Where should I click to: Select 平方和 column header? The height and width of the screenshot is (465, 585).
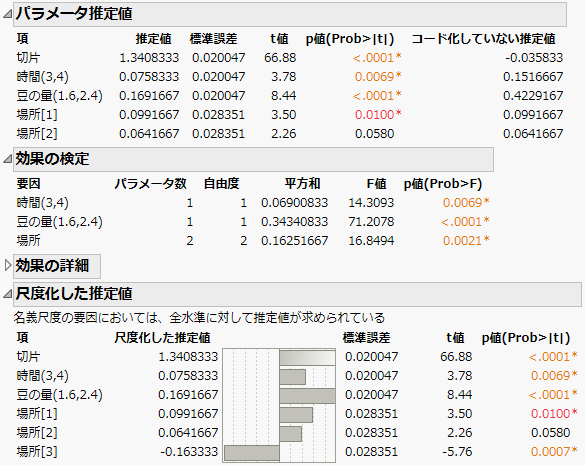point(302,184)
